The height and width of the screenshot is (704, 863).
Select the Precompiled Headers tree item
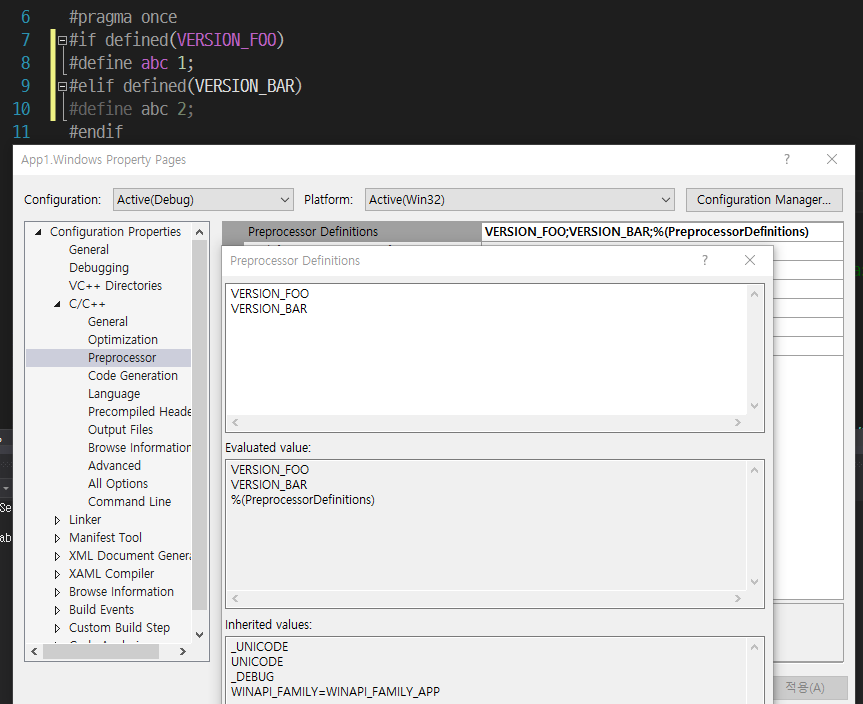[x=139, y=412]
